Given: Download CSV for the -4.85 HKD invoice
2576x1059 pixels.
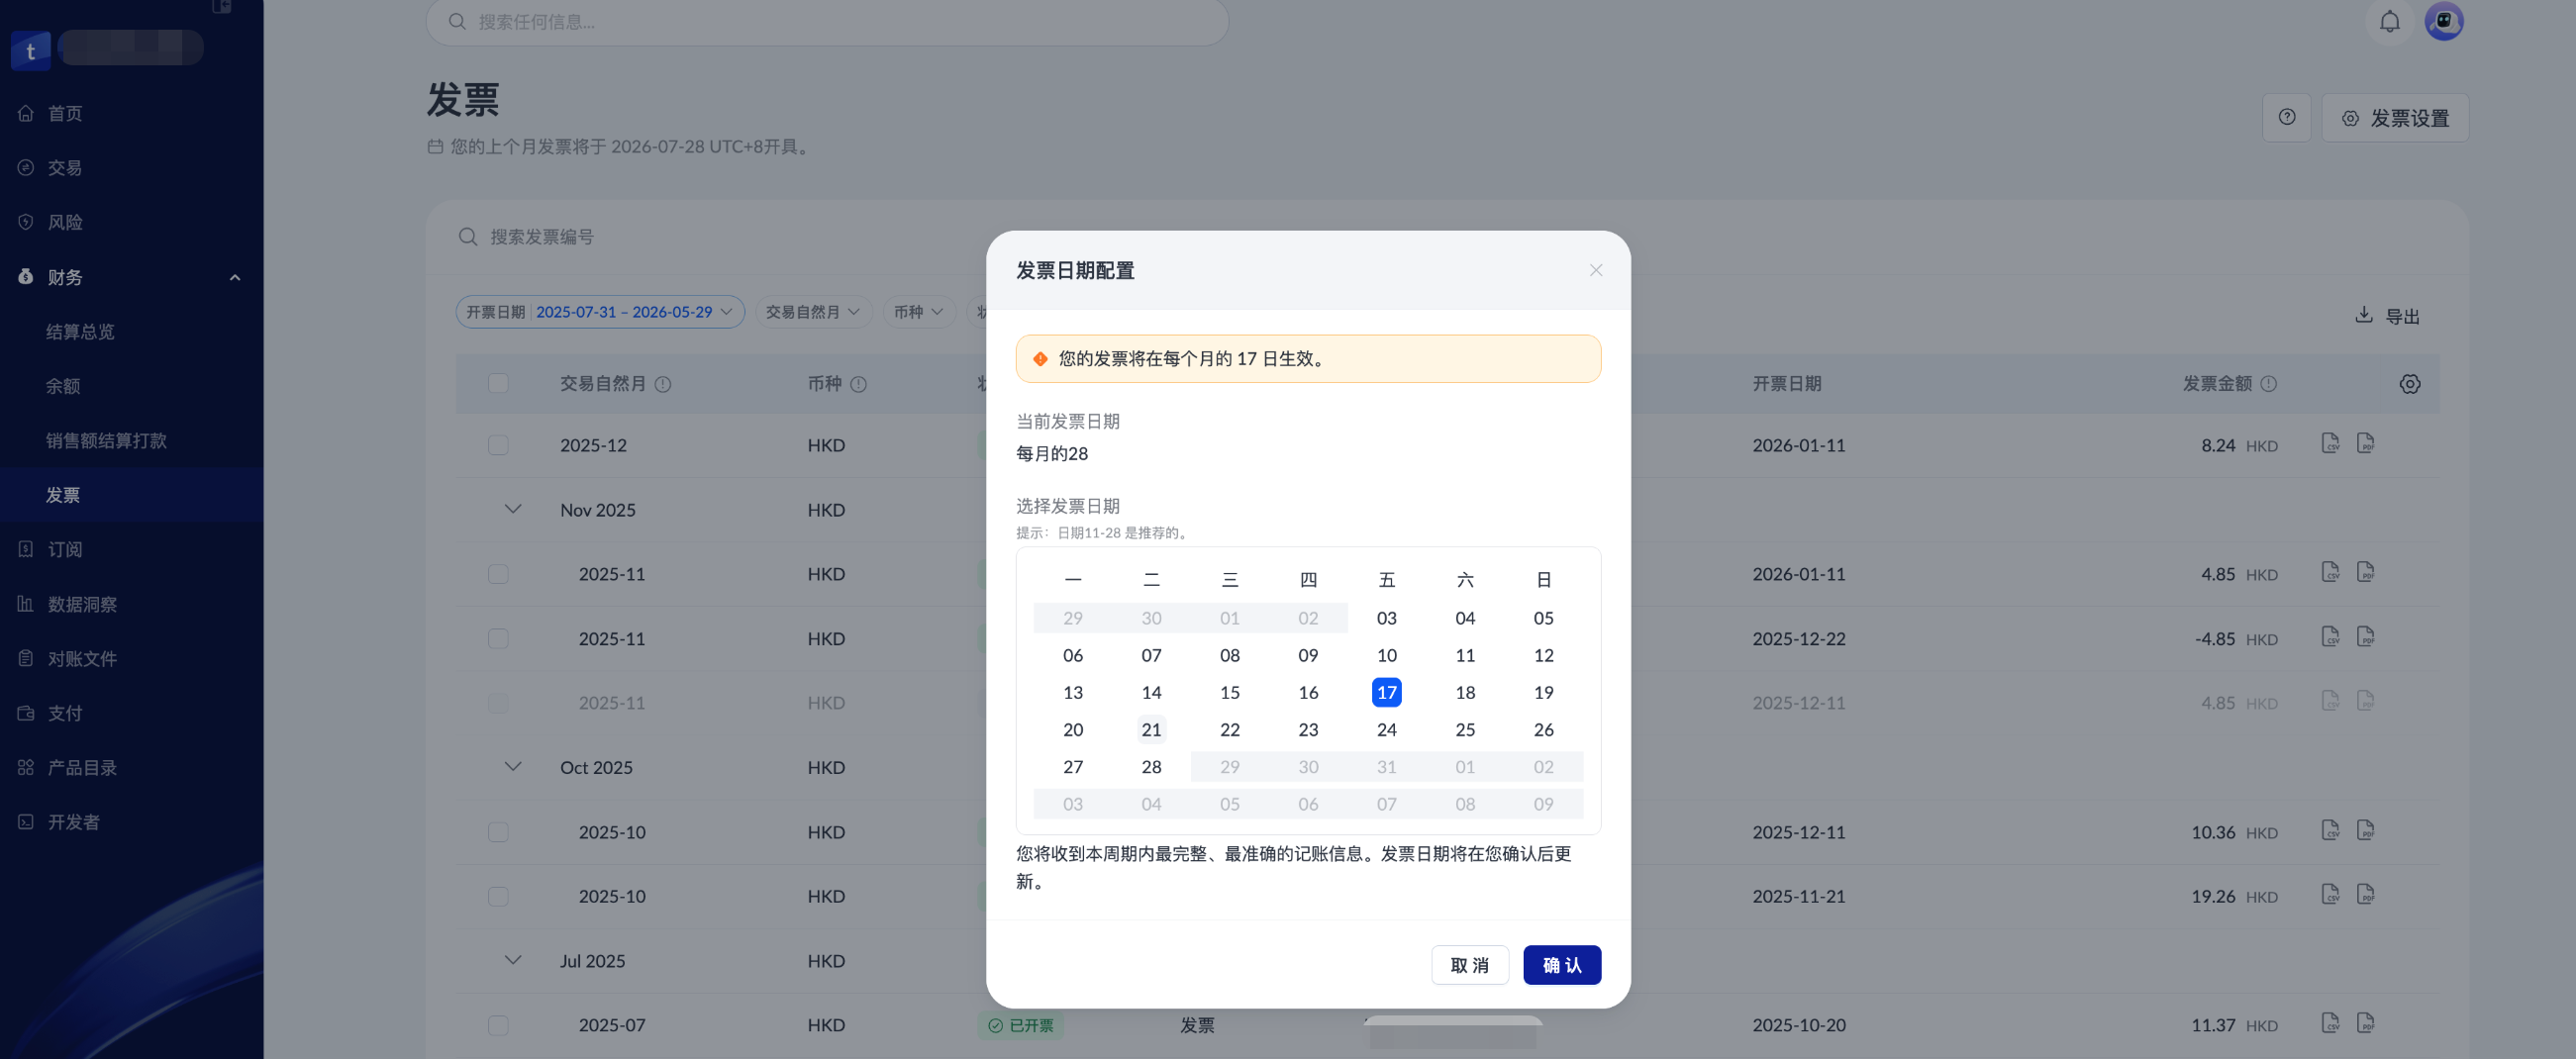Looking at the screenshot, I should pyautogui.click(x=2330, y=637).
